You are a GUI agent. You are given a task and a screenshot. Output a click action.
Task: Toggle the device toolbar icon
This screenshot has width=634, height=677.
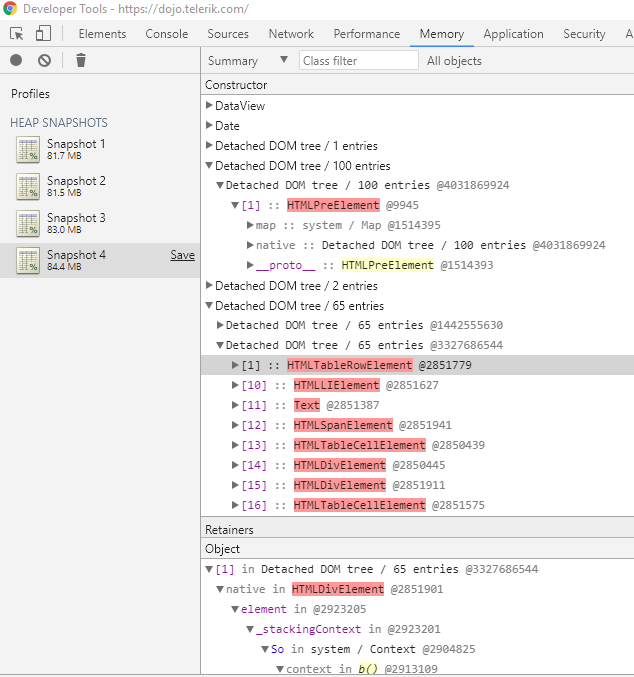tap(43, 33)
